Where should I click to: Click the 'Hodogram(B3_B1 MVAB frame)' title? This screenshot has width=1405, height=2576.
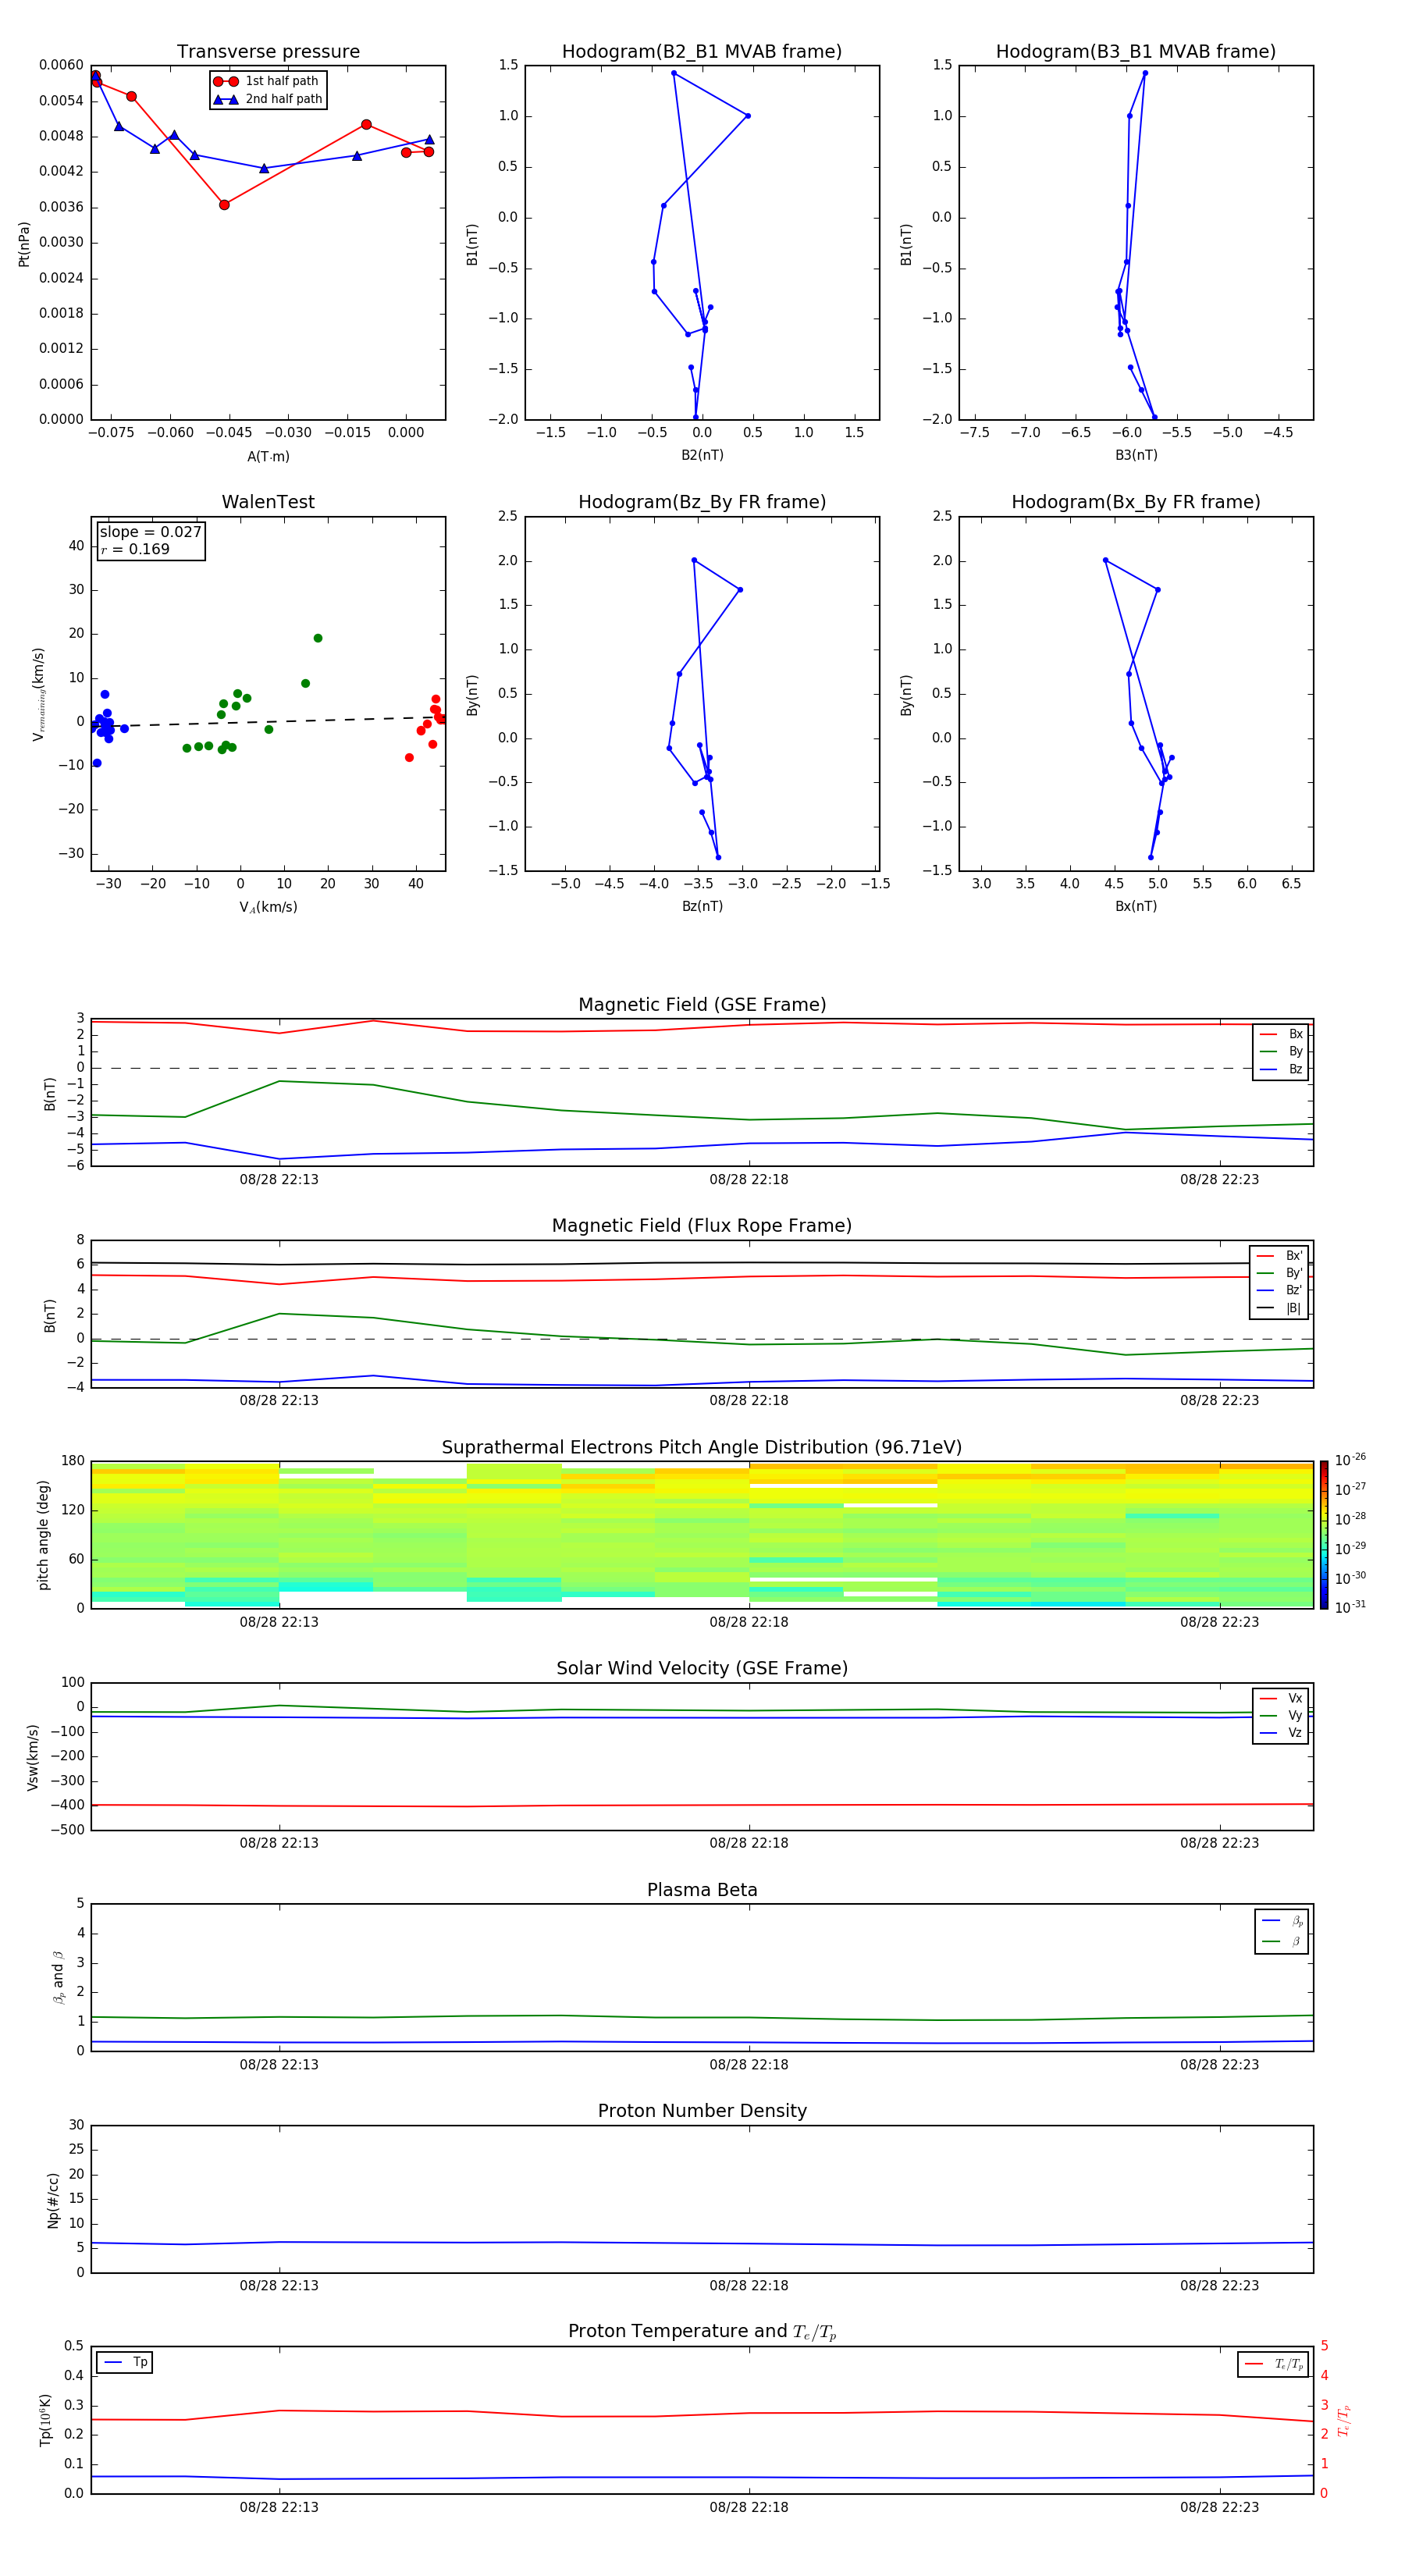tap(1136, 52)
